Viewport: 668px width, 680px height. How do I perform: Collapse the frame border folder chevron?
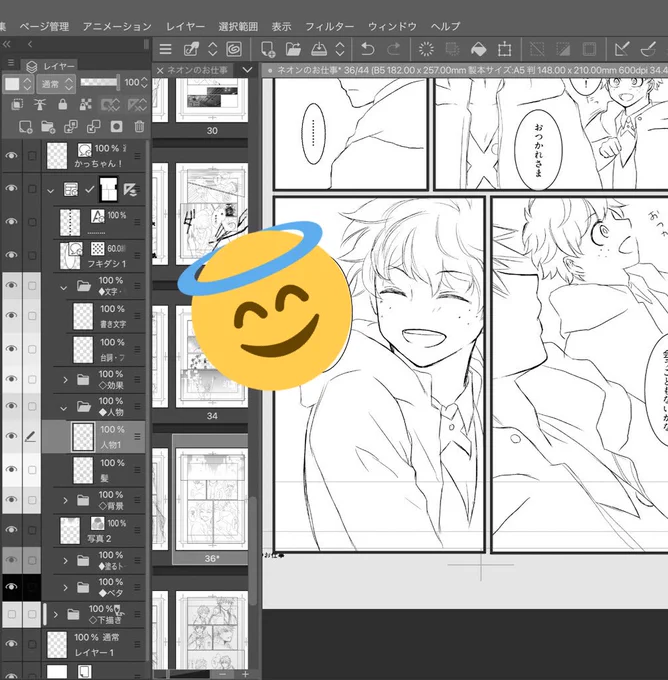51,190
